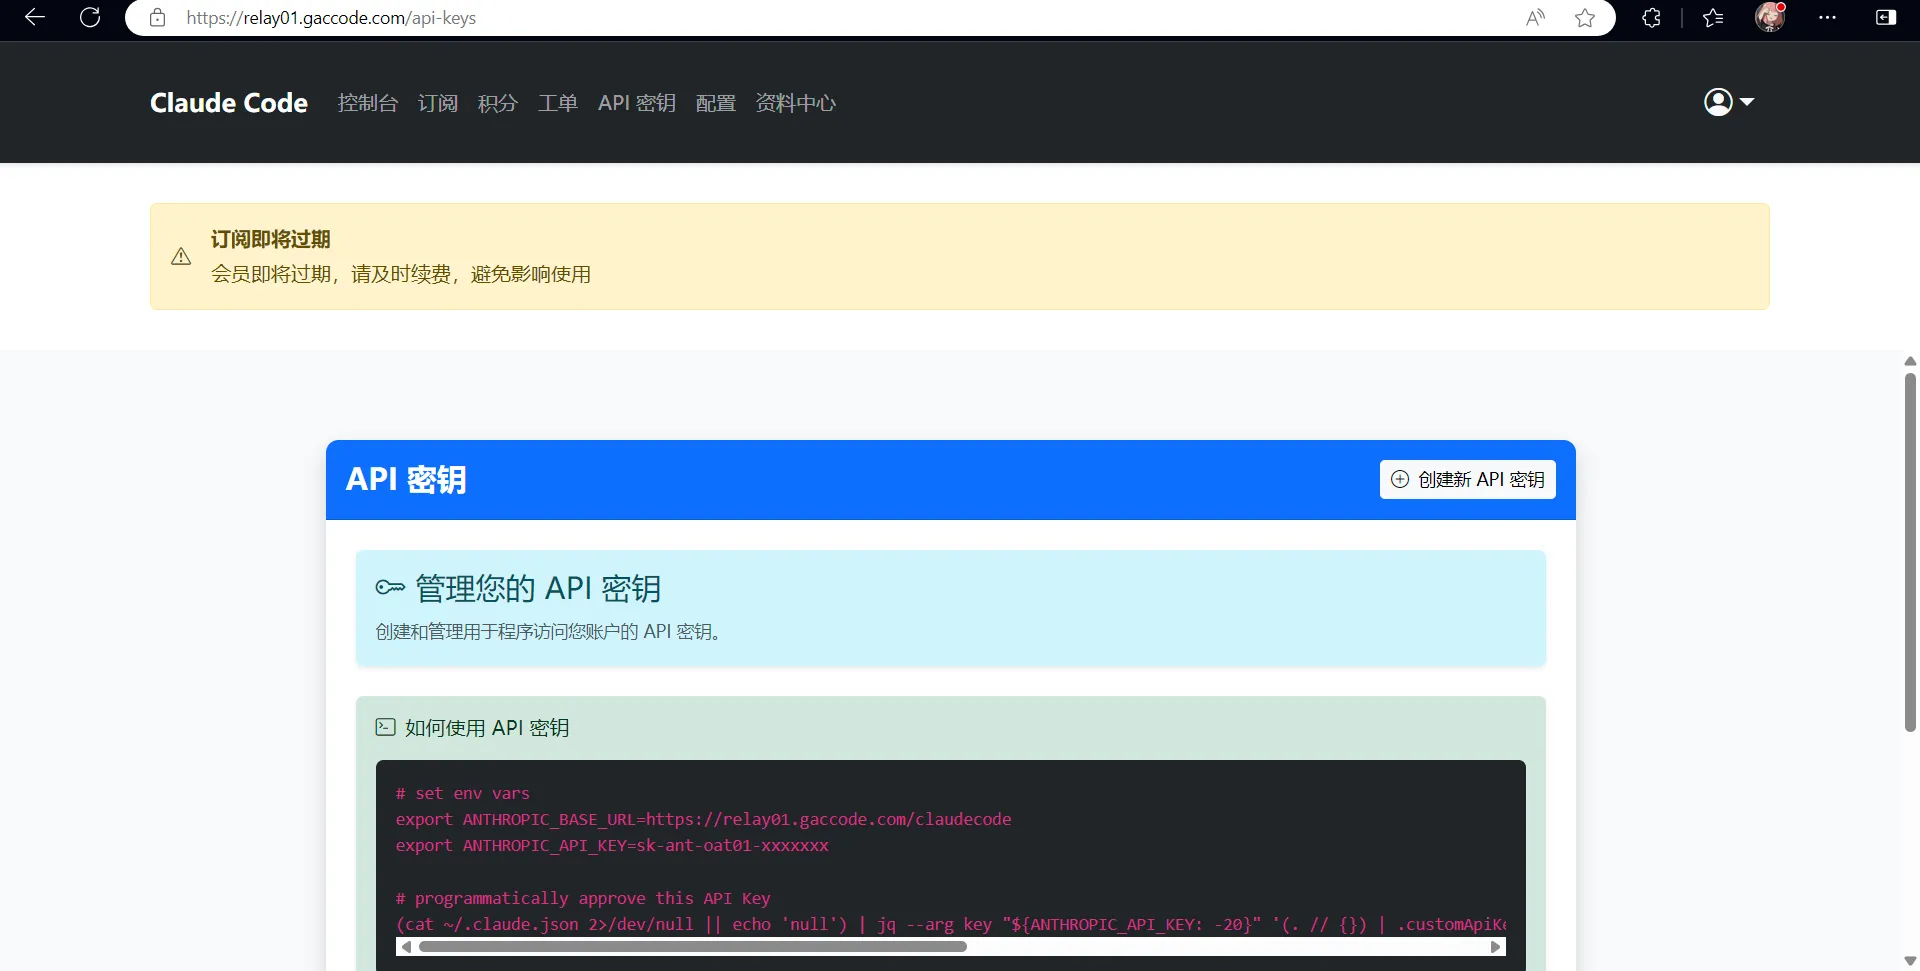Click the page scroll up arrow

click(x=1910, y=361)
